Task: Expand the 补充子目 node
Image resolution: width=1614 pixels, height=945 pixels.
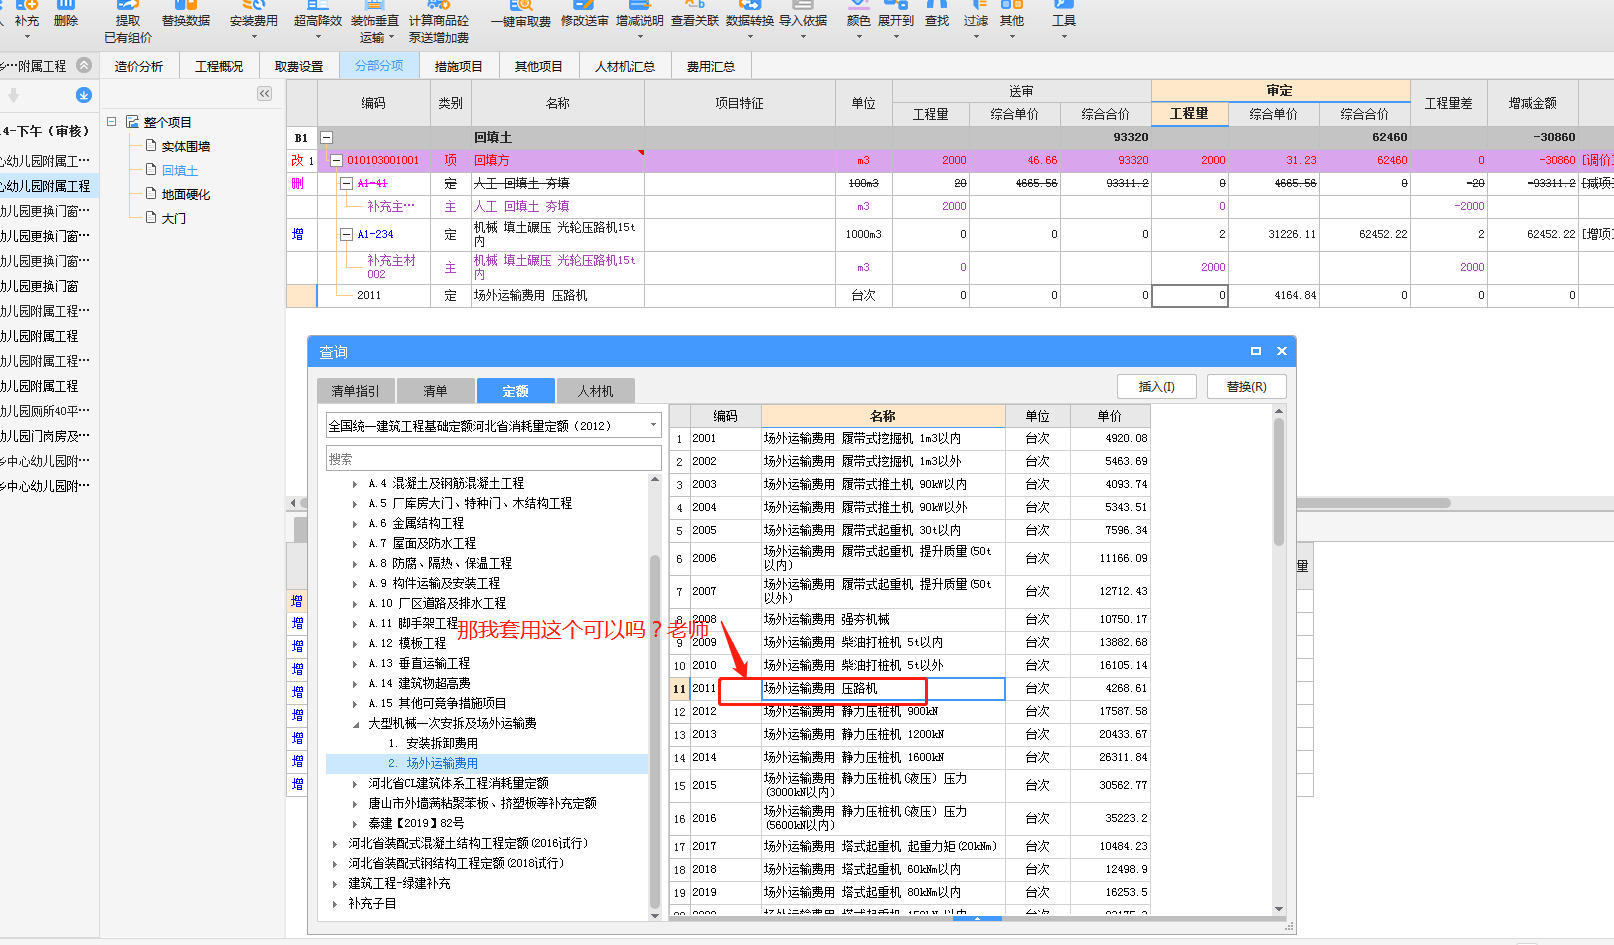Action: pyautogui.click(x=335, y=904)
